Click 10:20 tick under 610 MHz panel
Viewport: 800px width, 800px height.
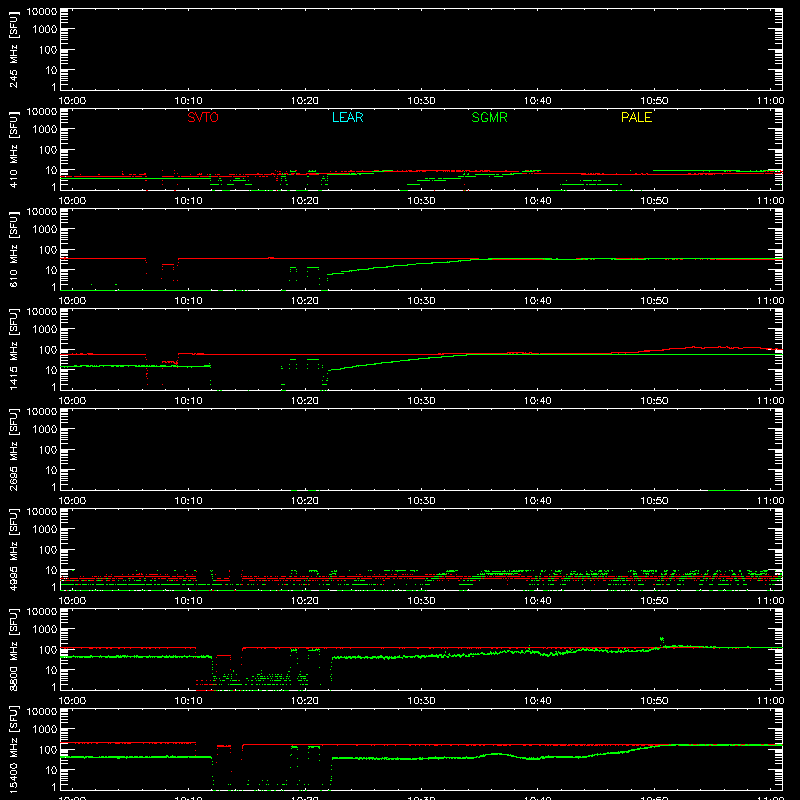point(305,301)
